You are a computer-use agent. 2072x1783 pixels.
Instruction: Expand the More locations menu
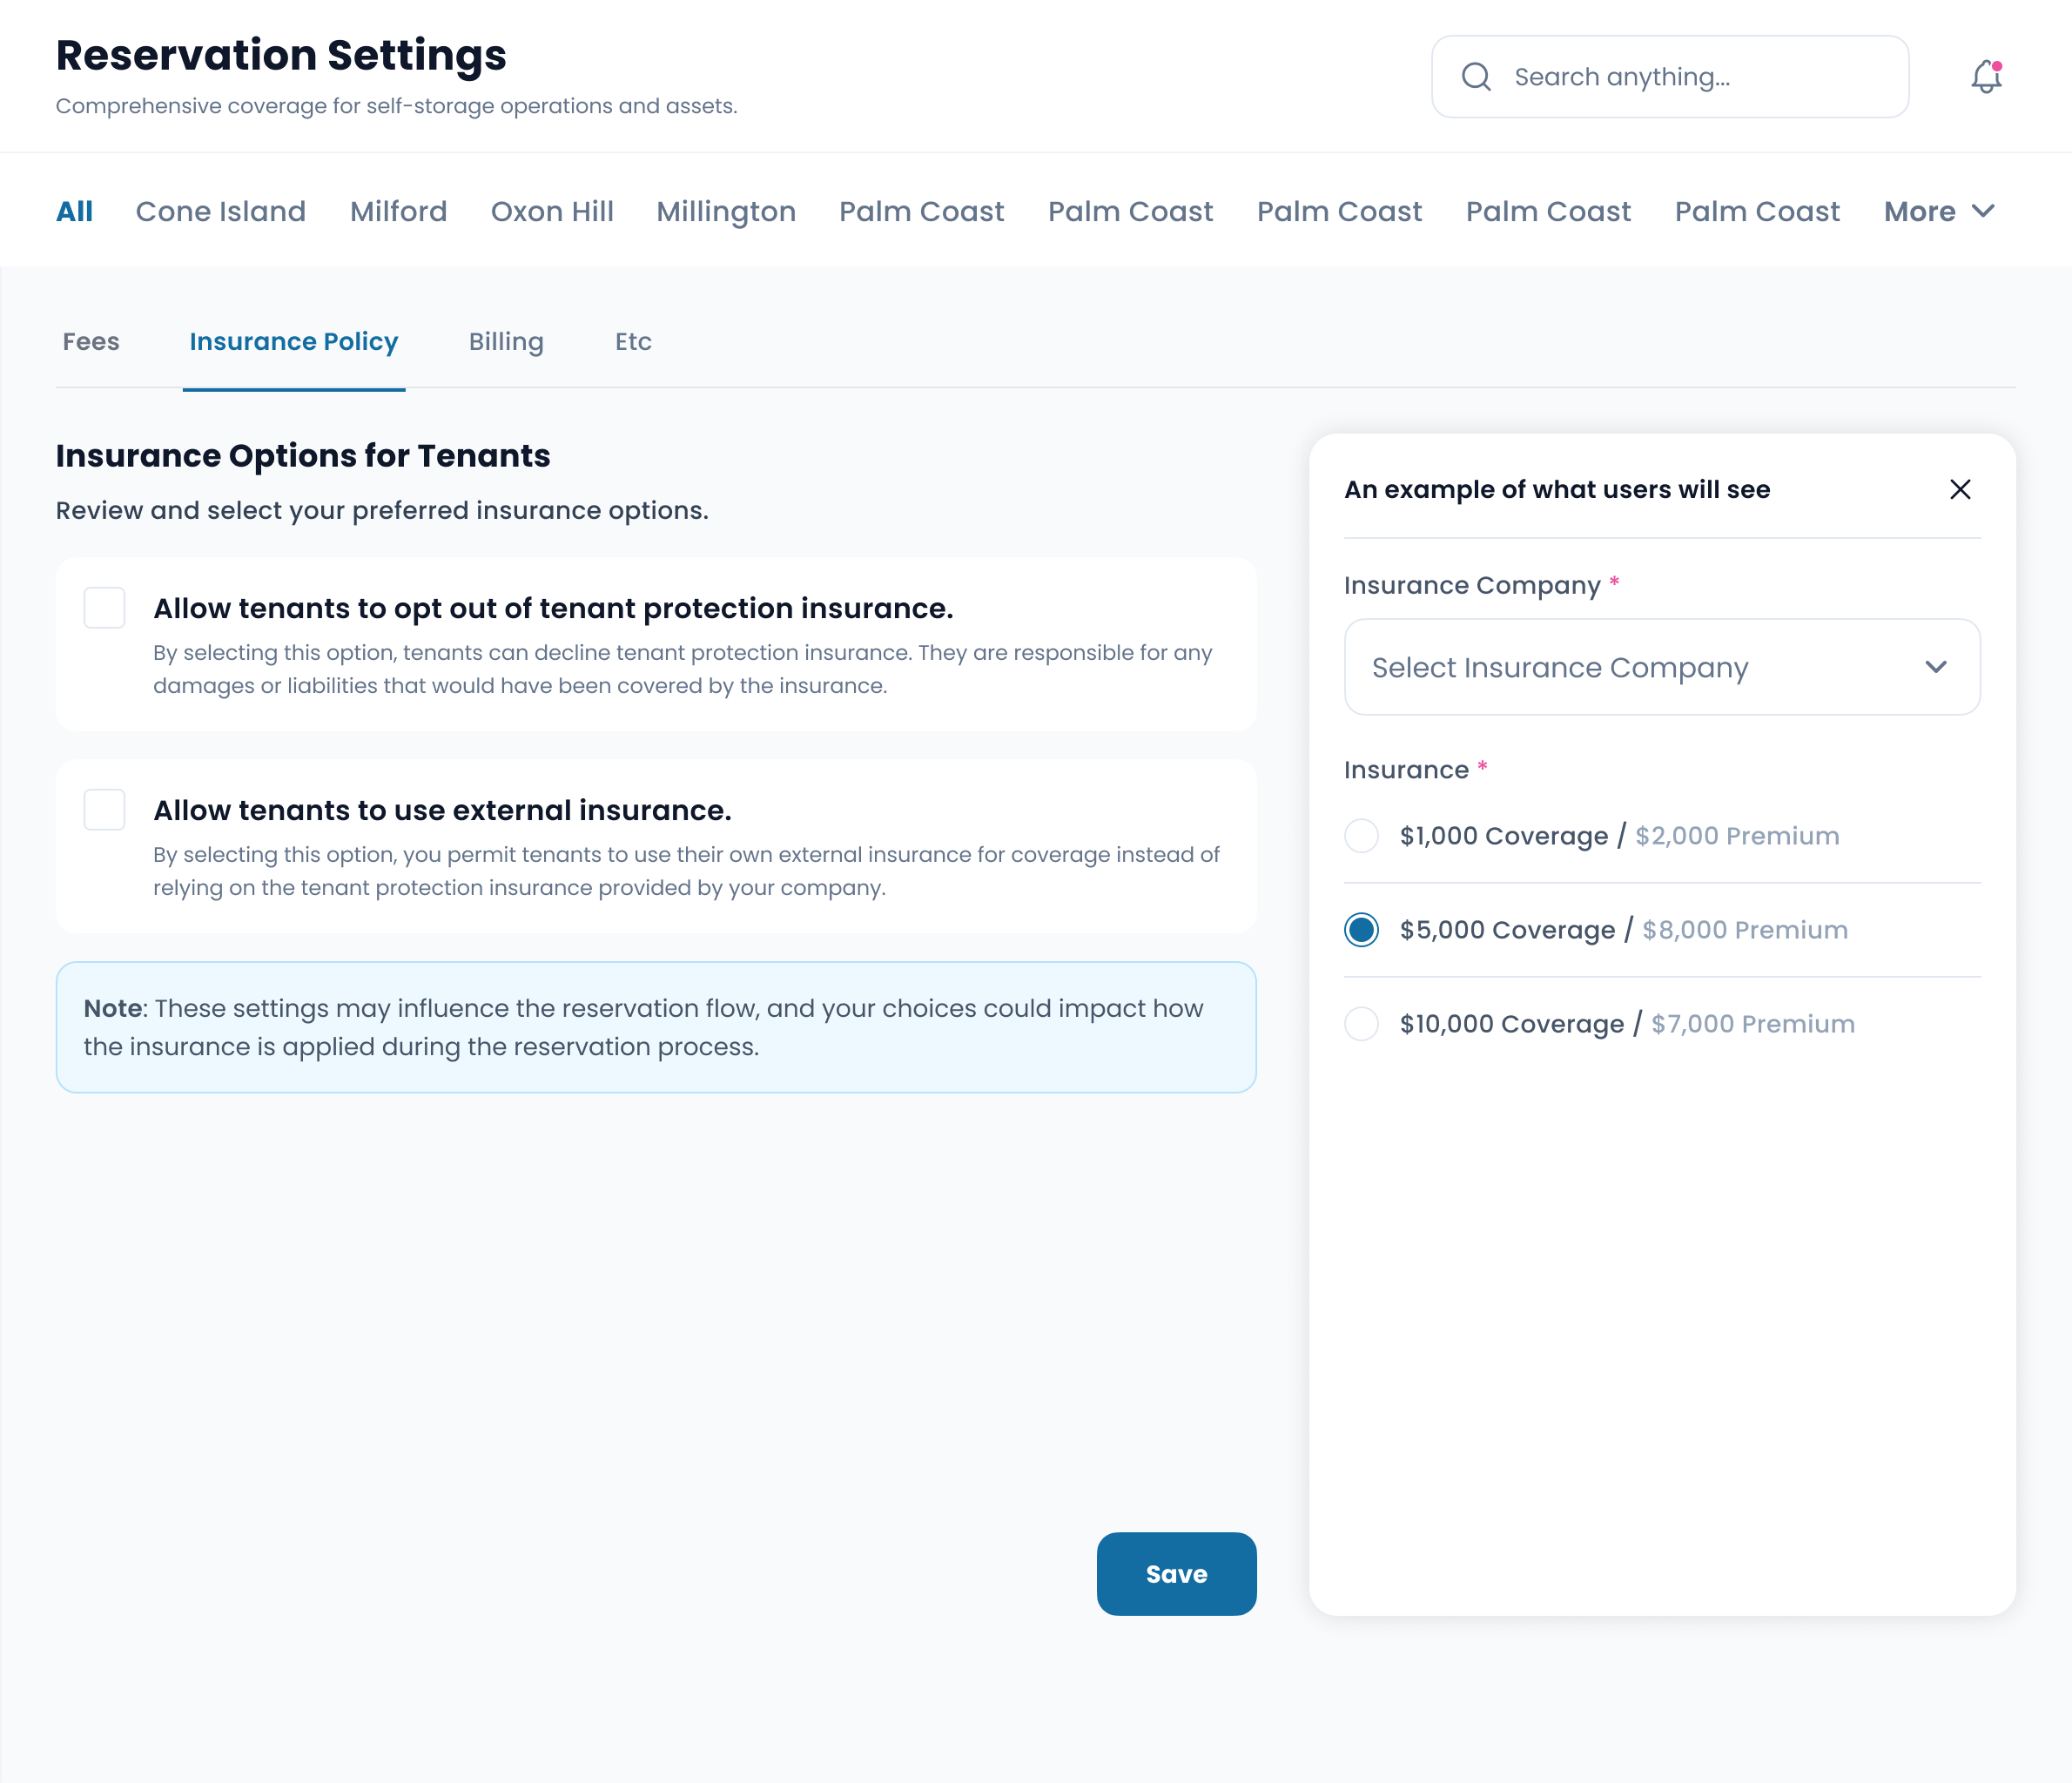tap(1938, 212)
